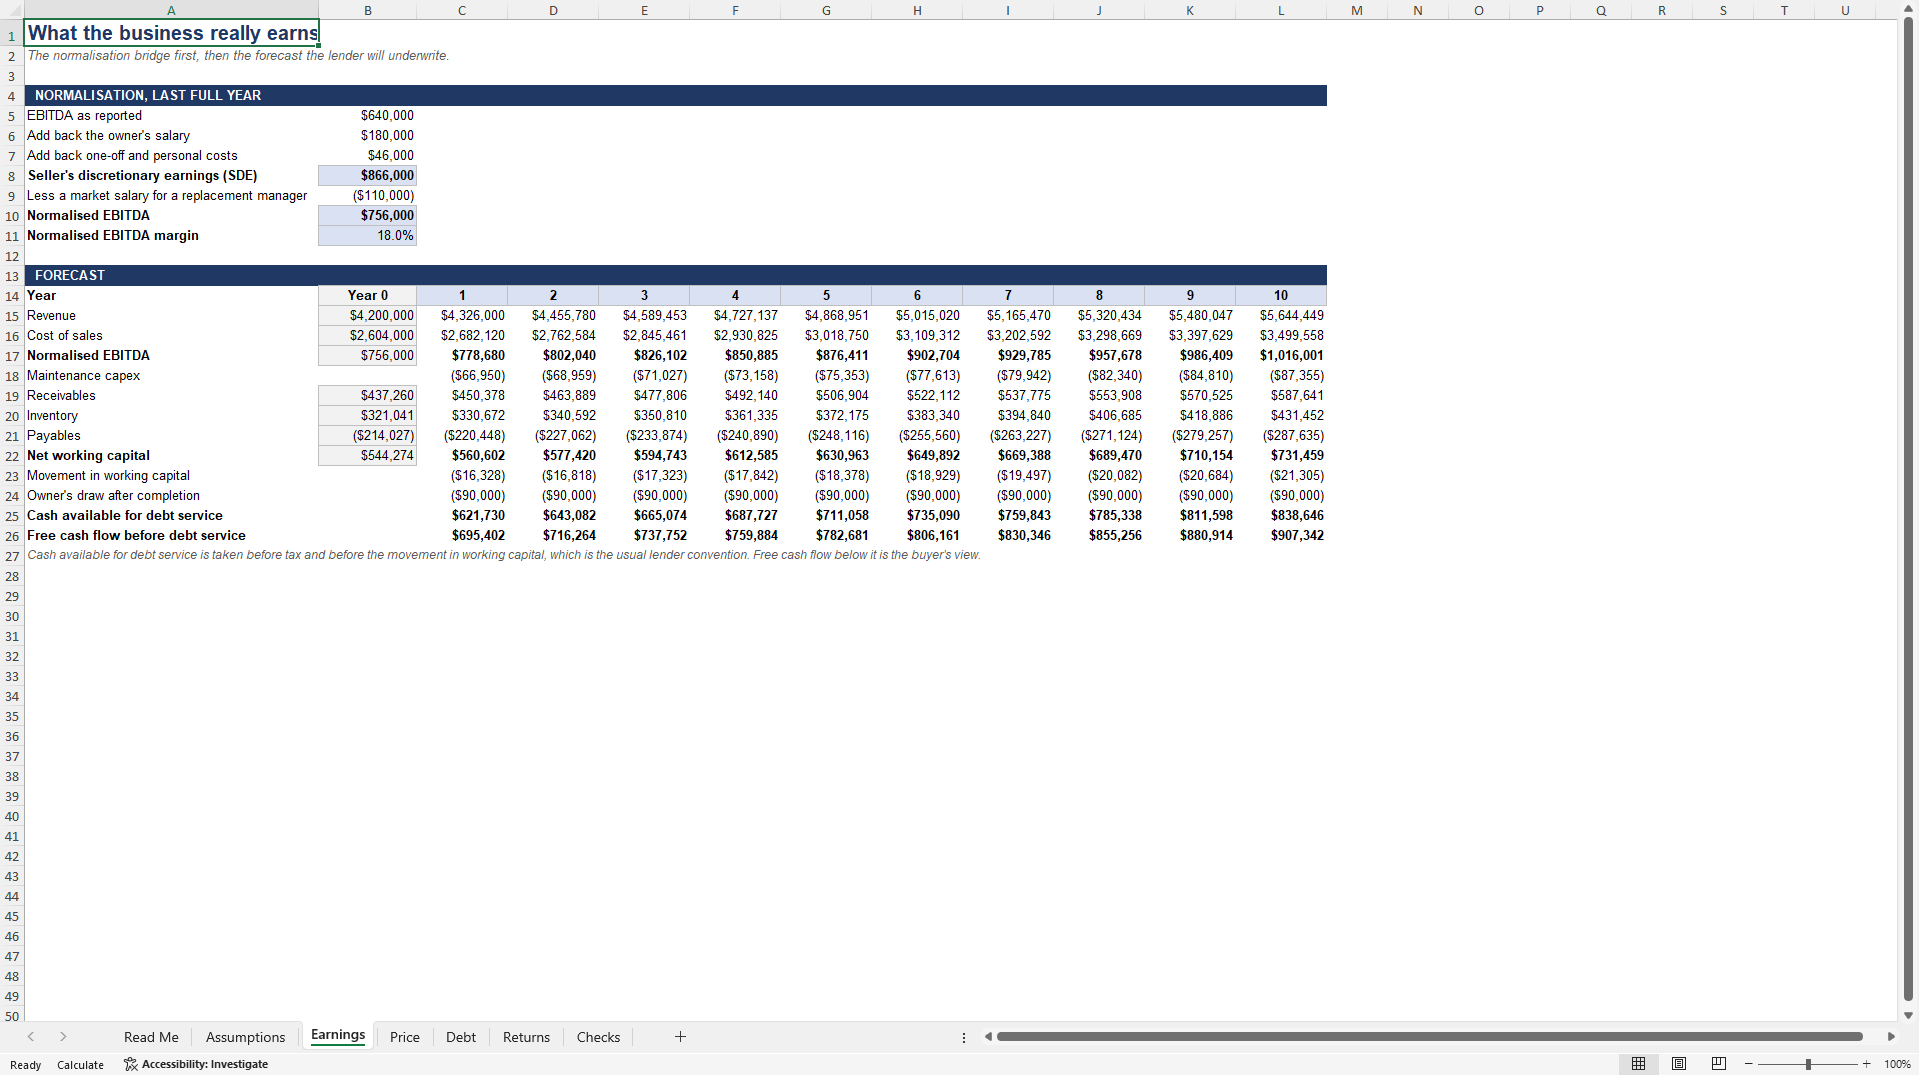Click the 'EBITDA as reported' label

[x=84, y=116]
